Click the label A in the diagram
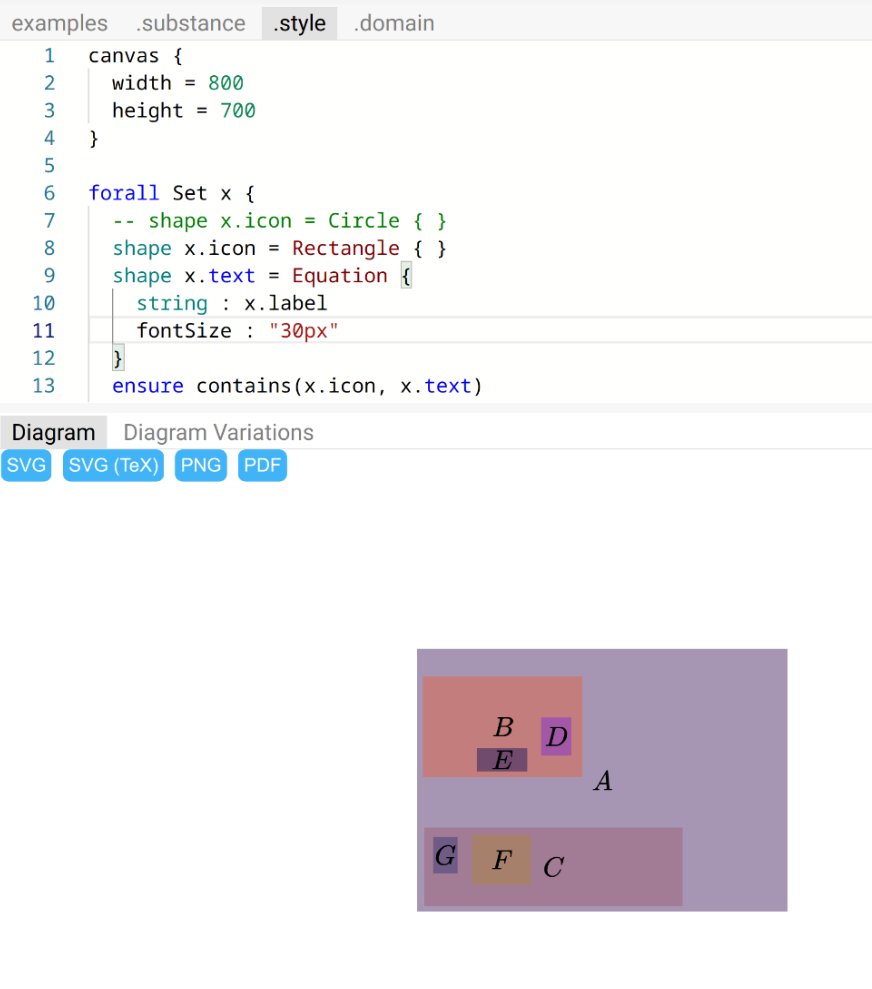The width and height of the screenshot is (872, 989). [x=603, y=781]
